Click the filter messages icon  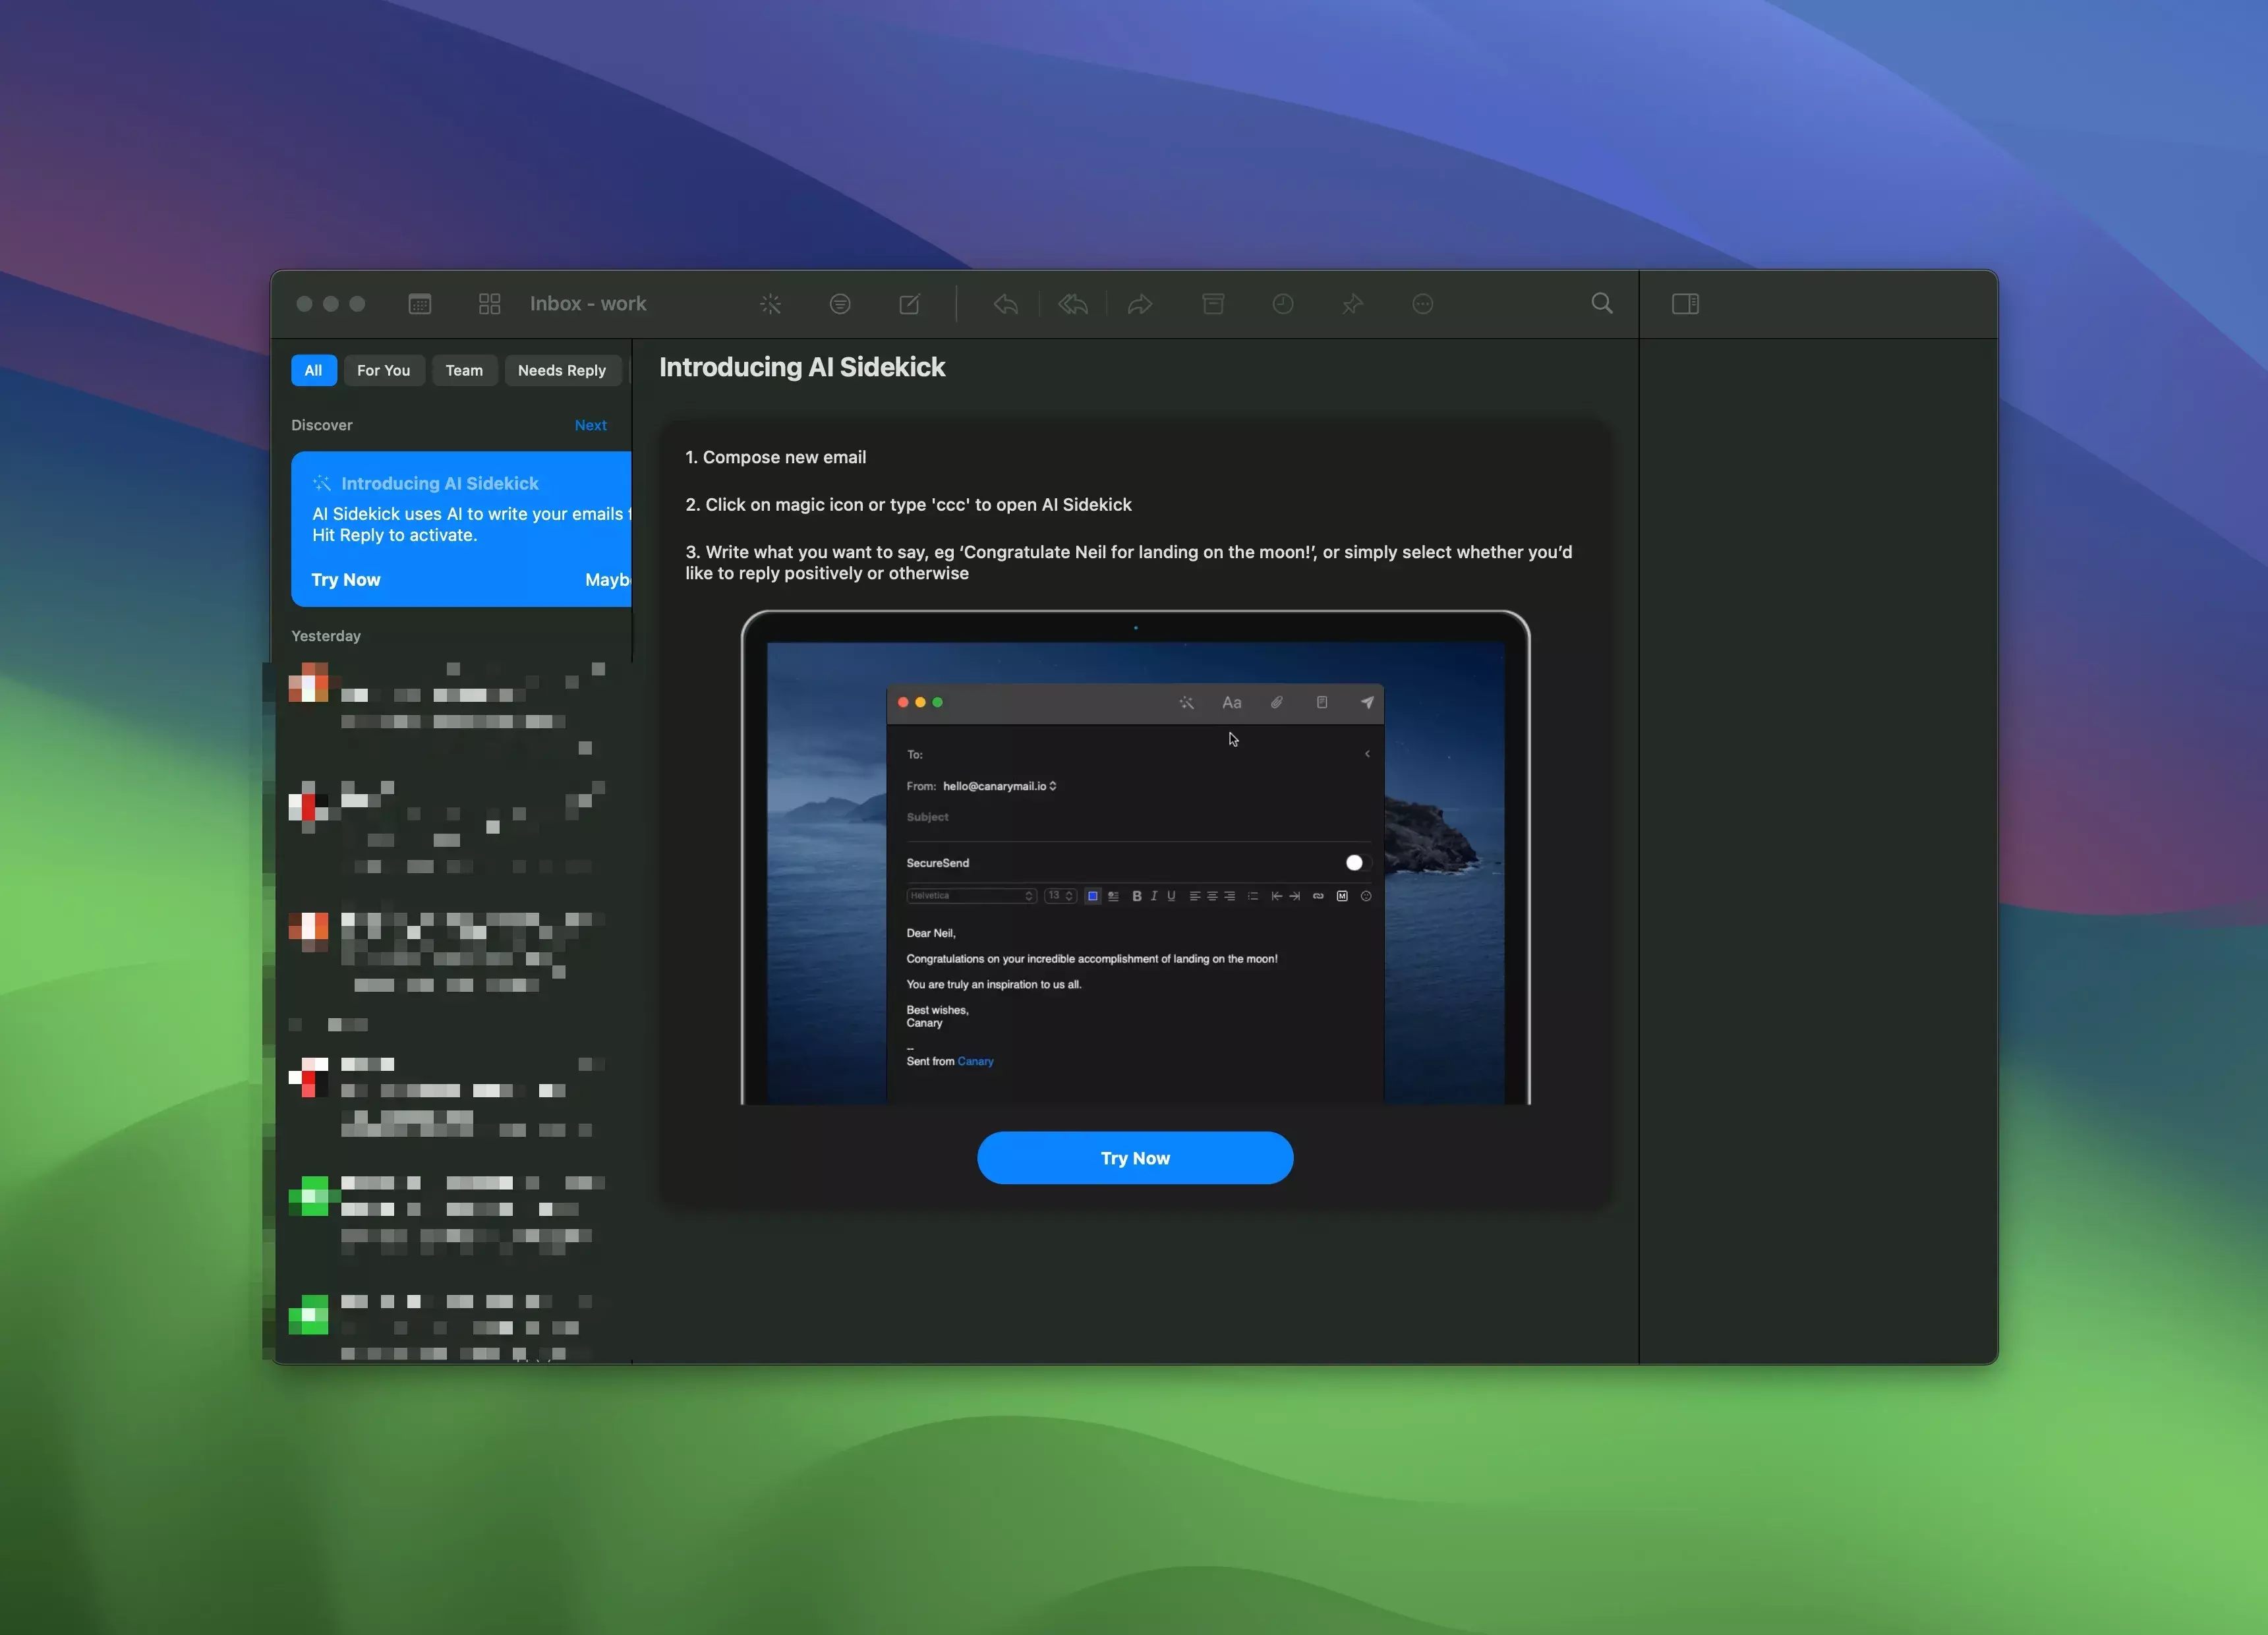840,304
